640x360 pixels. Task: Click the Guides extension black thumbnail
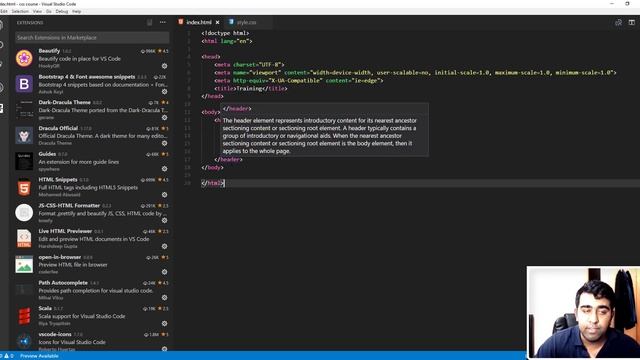[24, 161]
